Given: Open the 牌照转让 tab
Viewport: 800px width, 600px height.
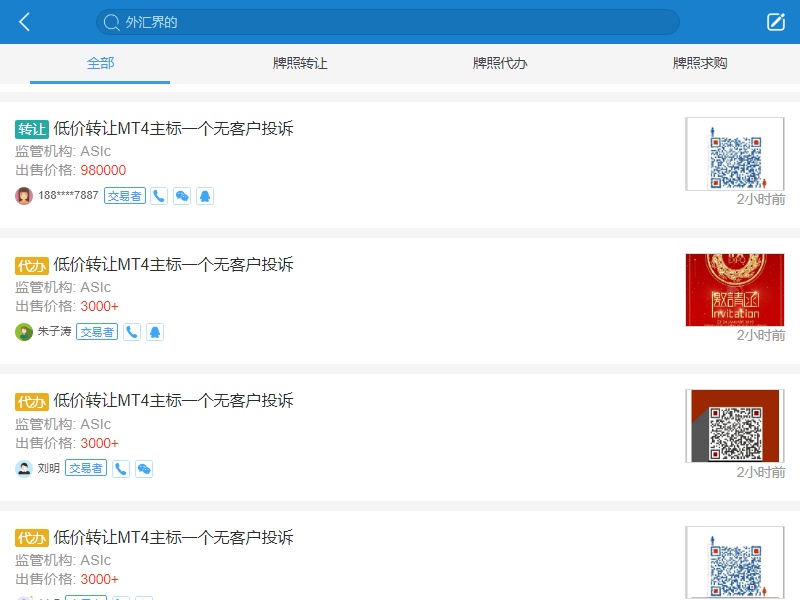Looking at the screenshot, I should [300, 63].
